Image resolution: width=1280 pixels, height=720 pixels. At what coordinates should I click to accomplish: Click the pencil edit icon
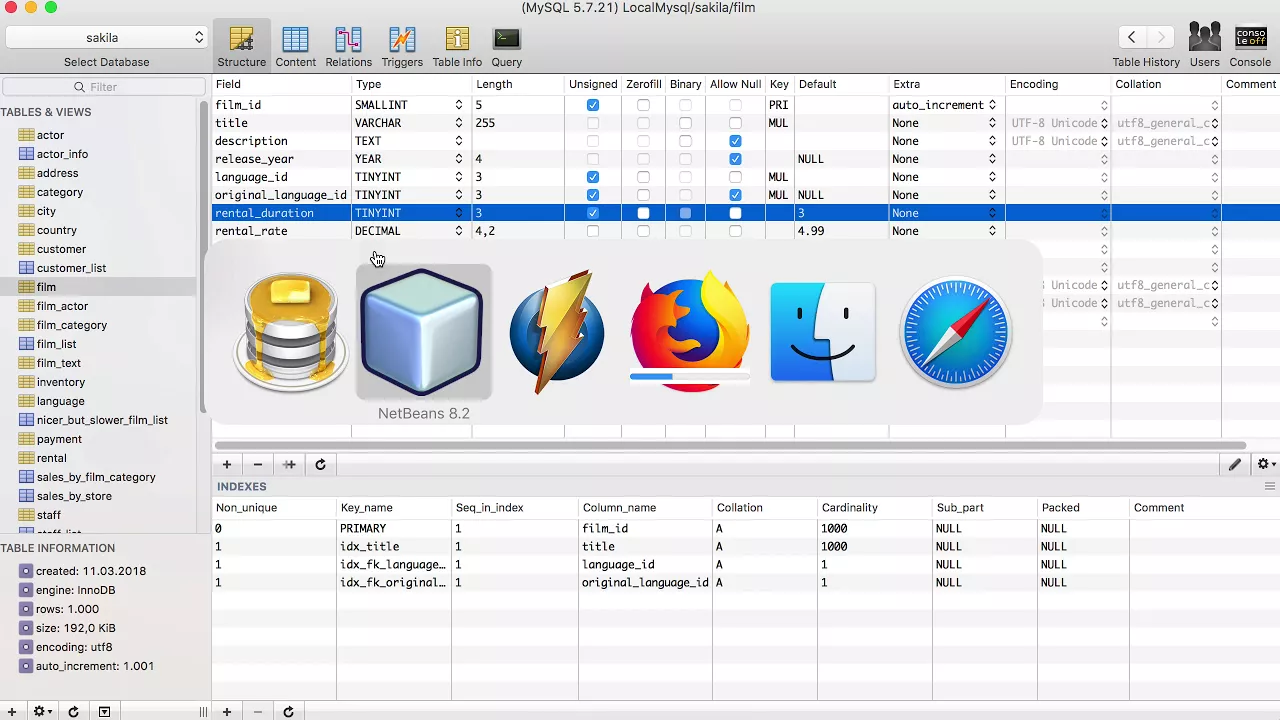pos(1235,464)
